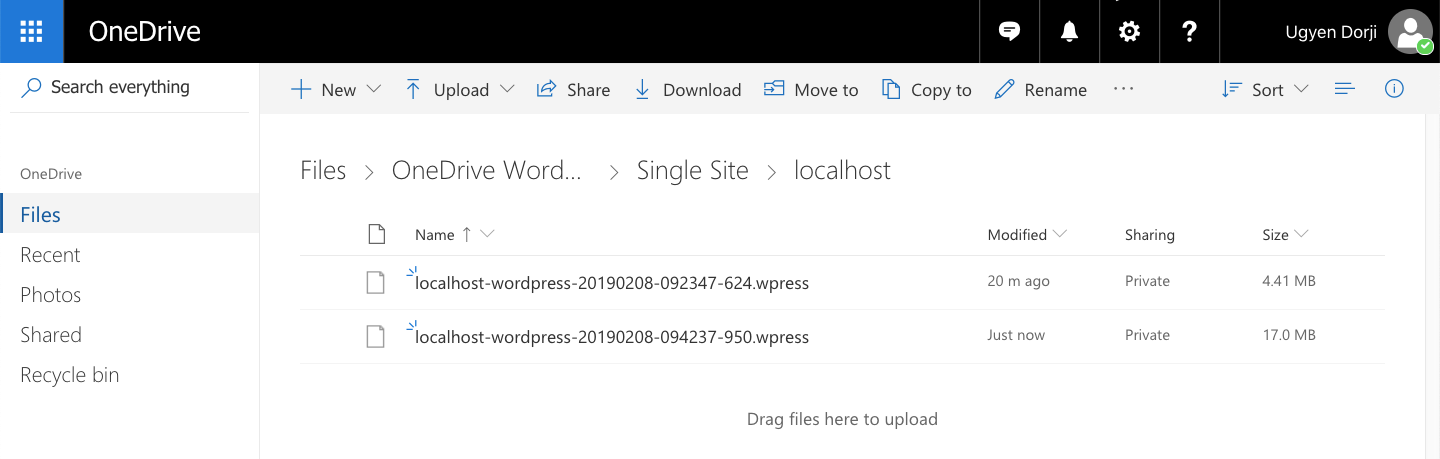Select the Recent item in sidebar
Image resolution: width=1440 pixels, height=459 pixels.
point(50,255)
